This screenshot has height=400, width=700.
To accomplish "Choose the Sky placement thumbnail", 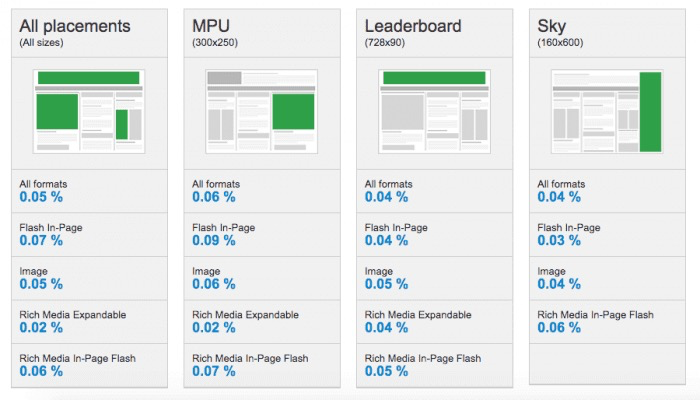I will (x=607, y=111).
